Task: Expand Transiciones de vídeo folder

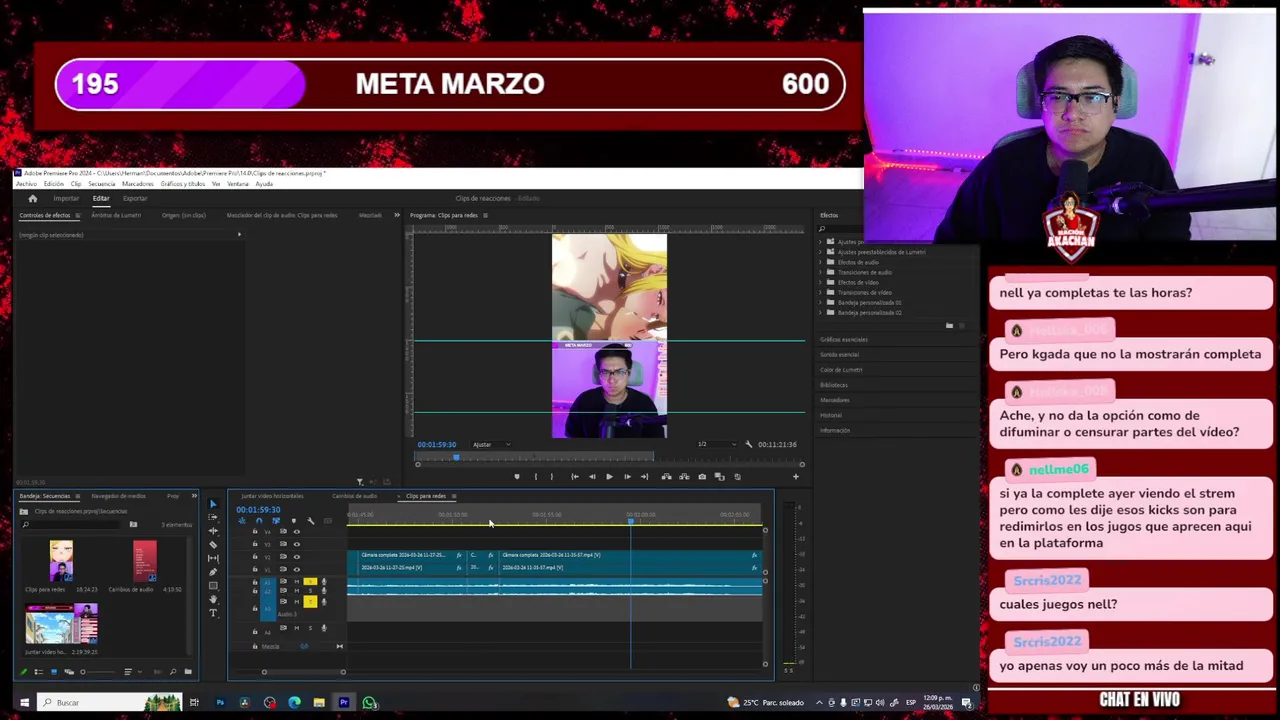Action: [821, 292]
